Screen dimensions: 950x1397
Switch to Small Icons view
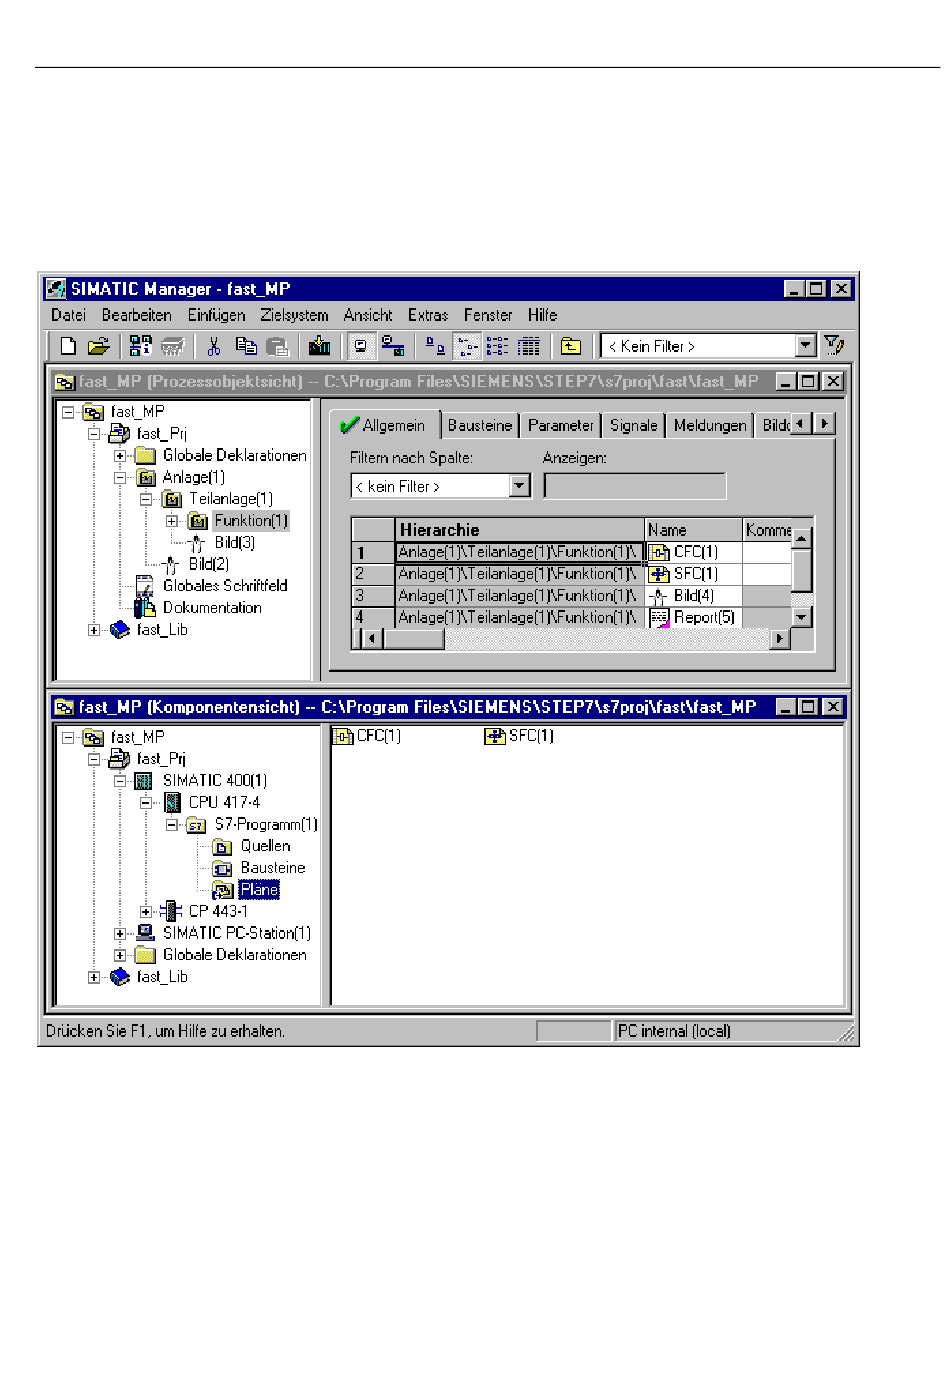pos(467,346)
